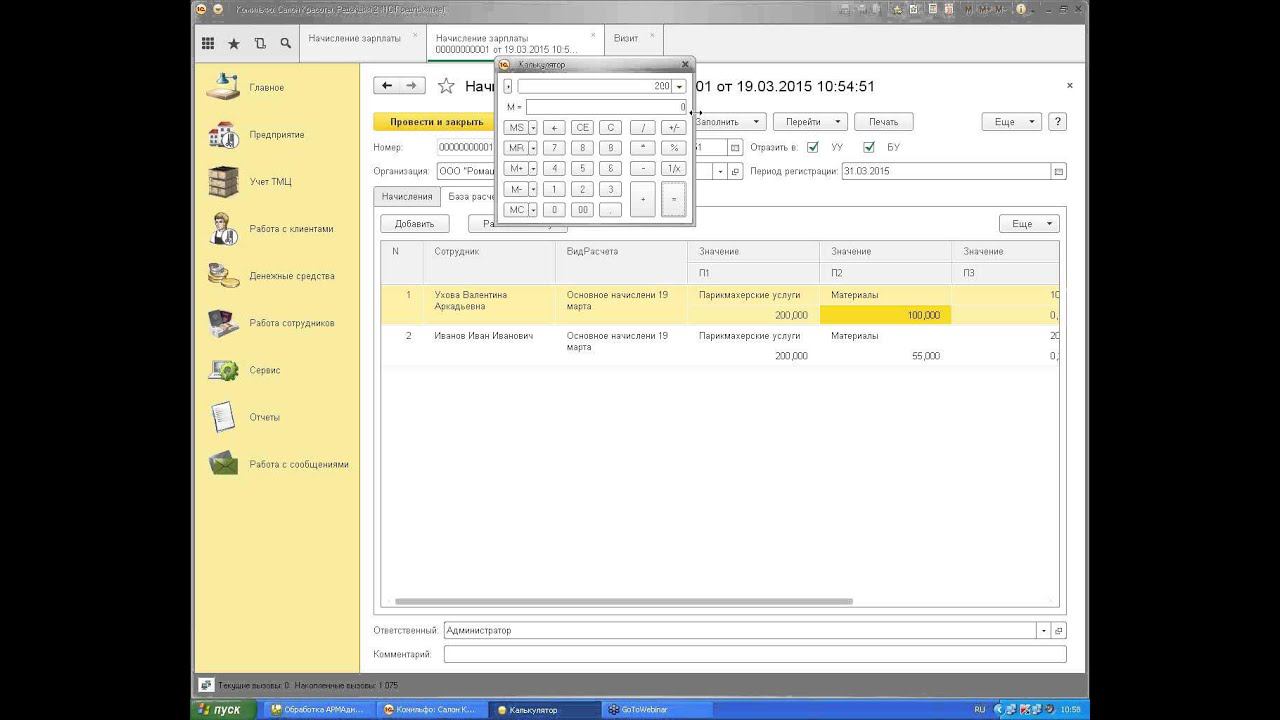Open calendar picker for Период регистрации
Image resolution: width=1280 pixels, height=720 pixels.
pos(1059,171)
